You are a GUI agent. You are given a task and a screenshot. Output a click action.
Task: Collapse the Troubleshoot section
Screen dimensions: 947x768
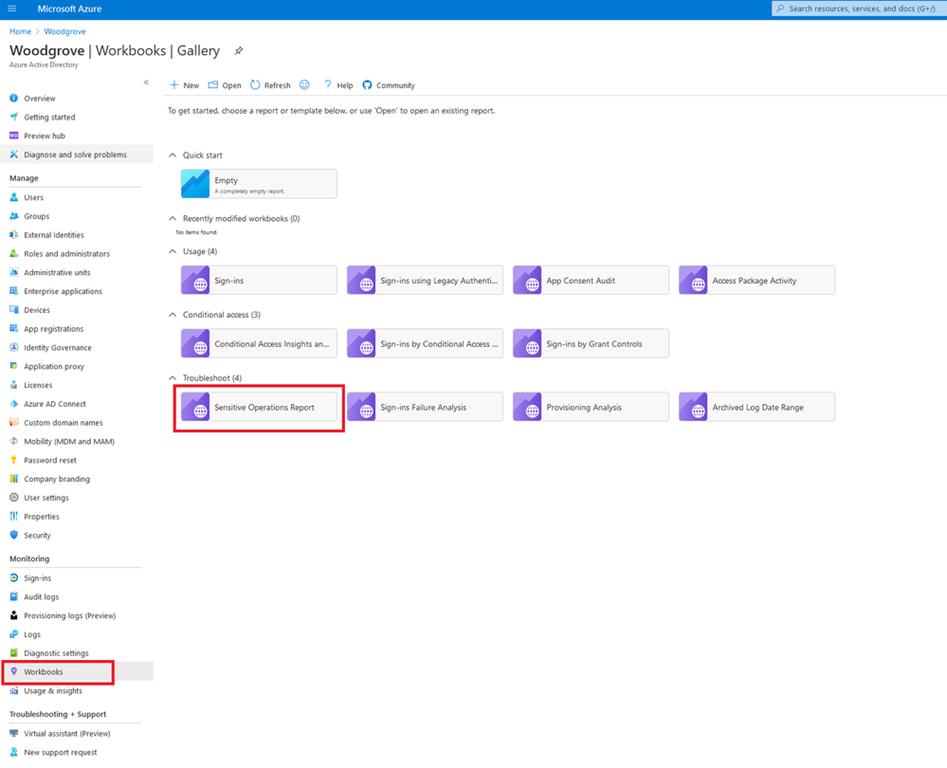173,379
